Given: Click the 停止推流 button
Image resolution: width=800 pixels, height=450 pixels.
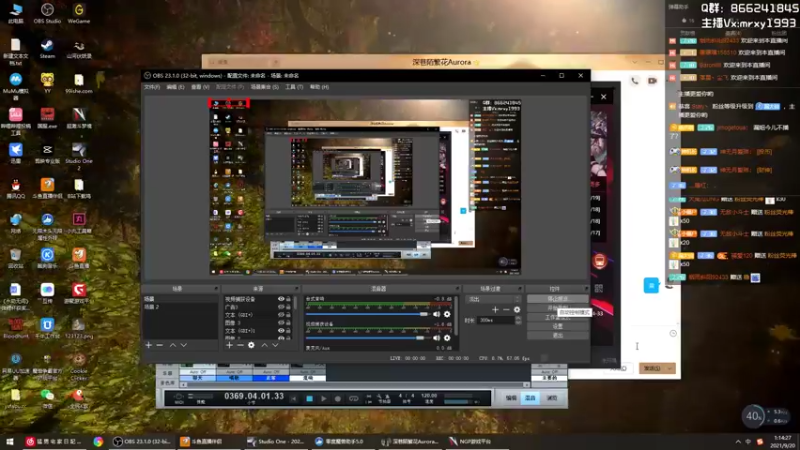Looking at the screenshot, I should click(x=557, y=299).
